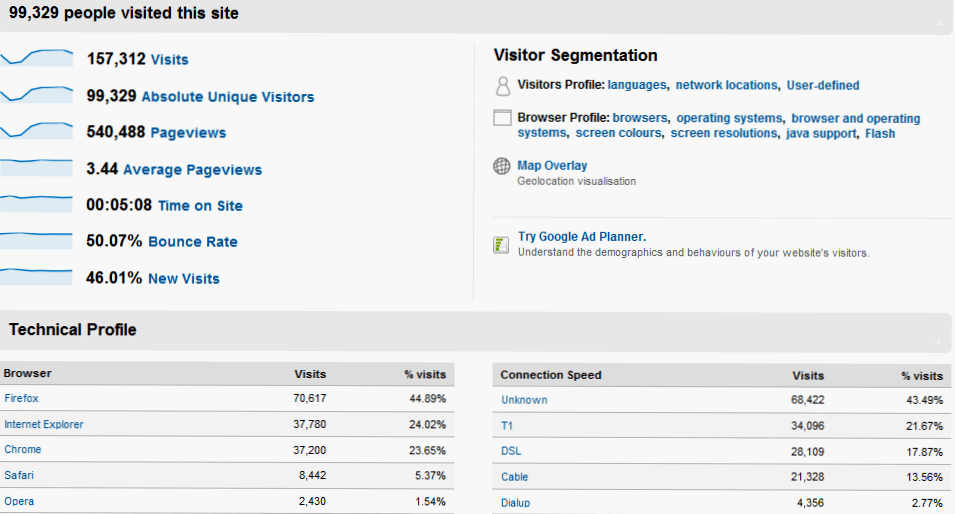Viewport: 955px width, 514px height.
Task: Open the Pageviews sparkline chart
Action: pos(37,130)
